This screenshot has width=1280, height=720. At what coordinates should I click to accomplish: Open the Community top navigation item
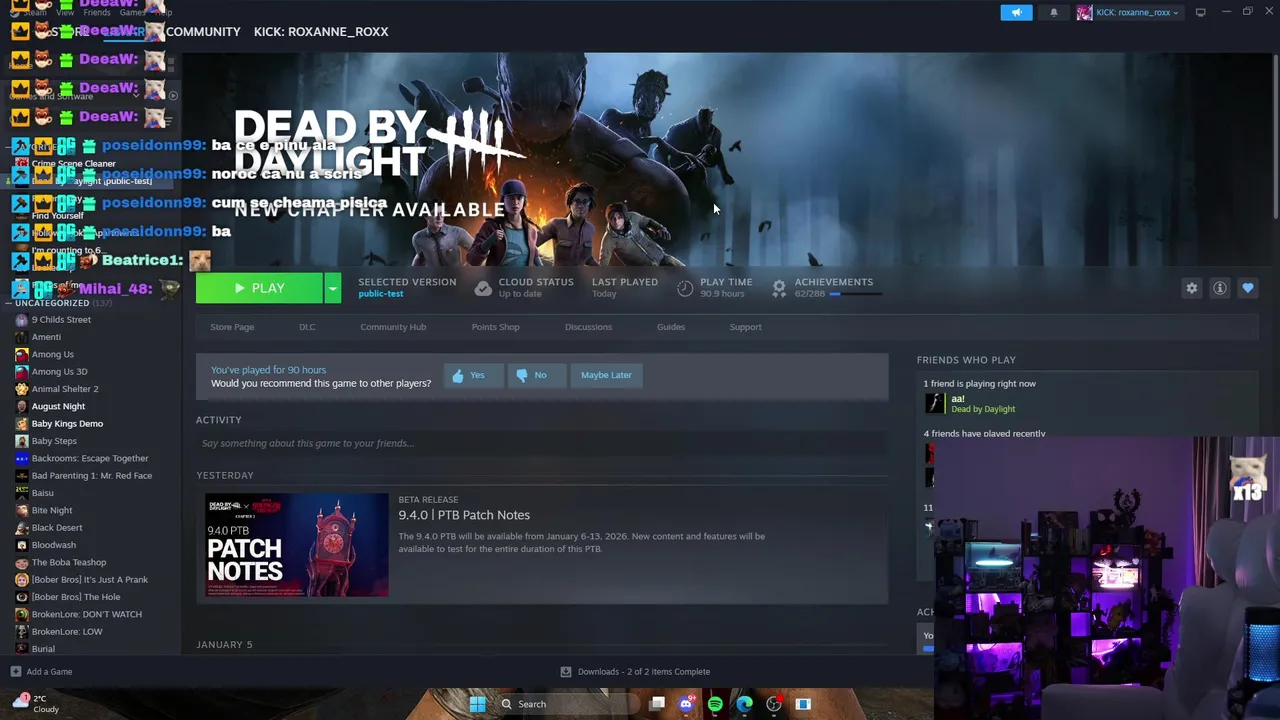point(203,32)
